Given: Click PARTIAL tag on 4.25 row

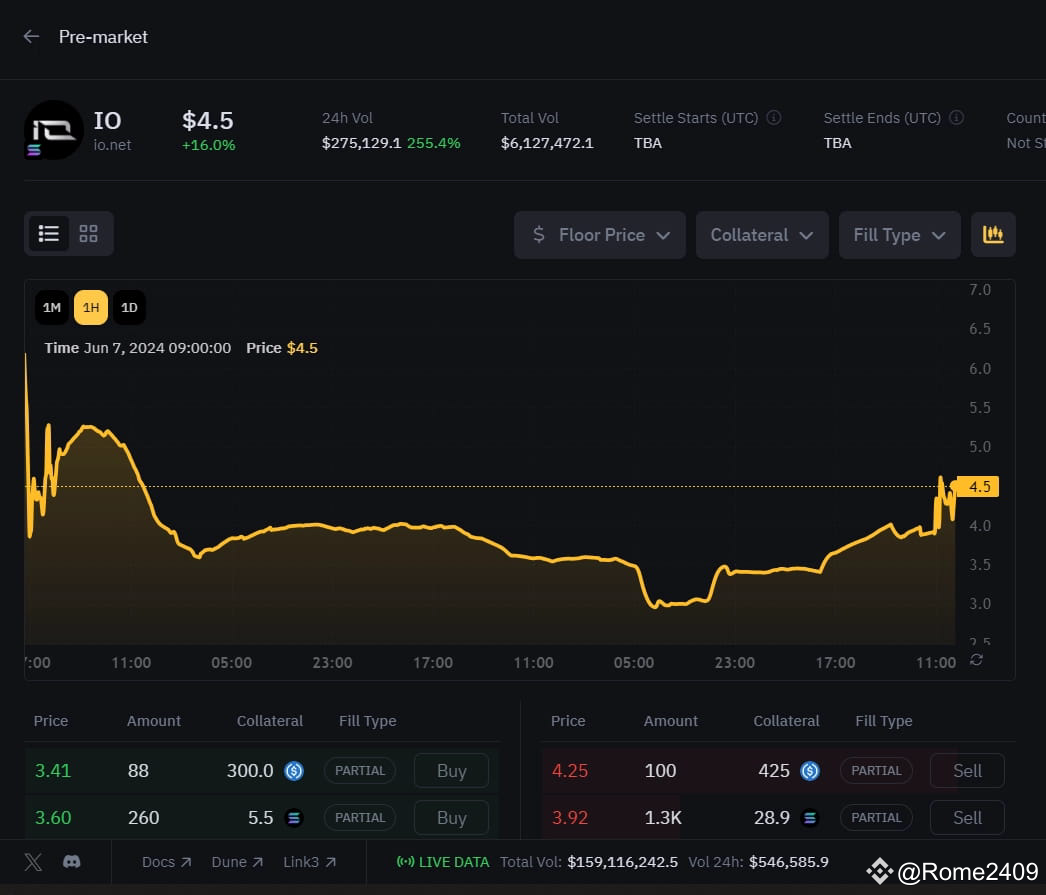Looking at the screenshot, I should coord(876,771).
